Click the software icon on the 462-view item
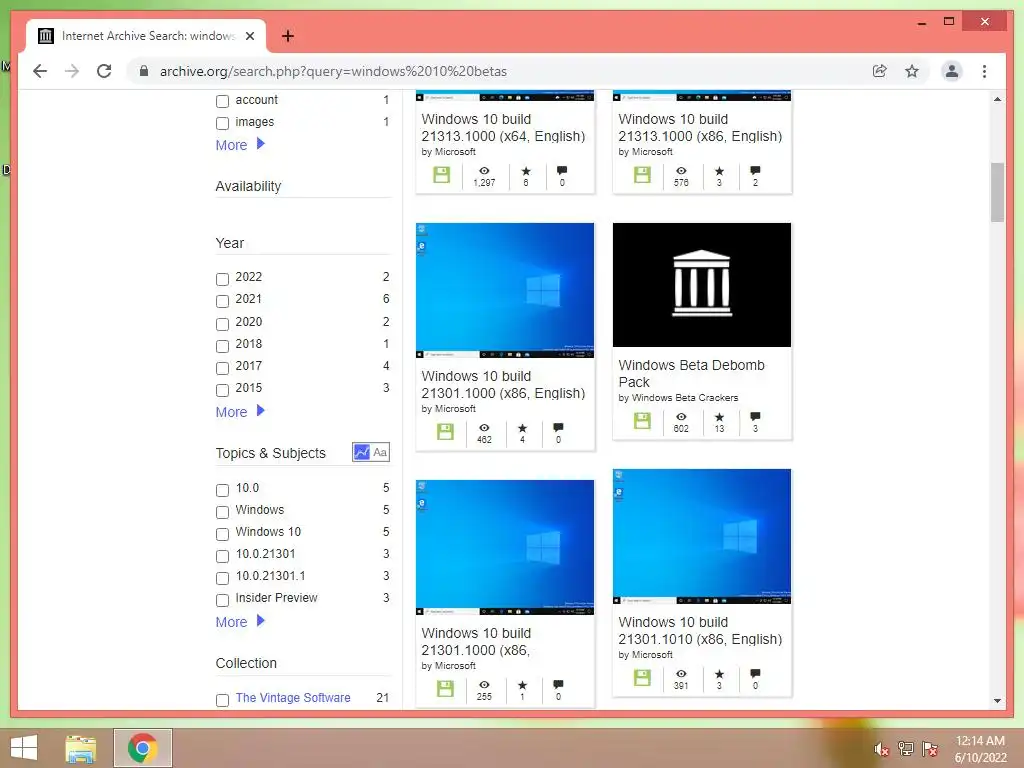 tap(445, 432)
